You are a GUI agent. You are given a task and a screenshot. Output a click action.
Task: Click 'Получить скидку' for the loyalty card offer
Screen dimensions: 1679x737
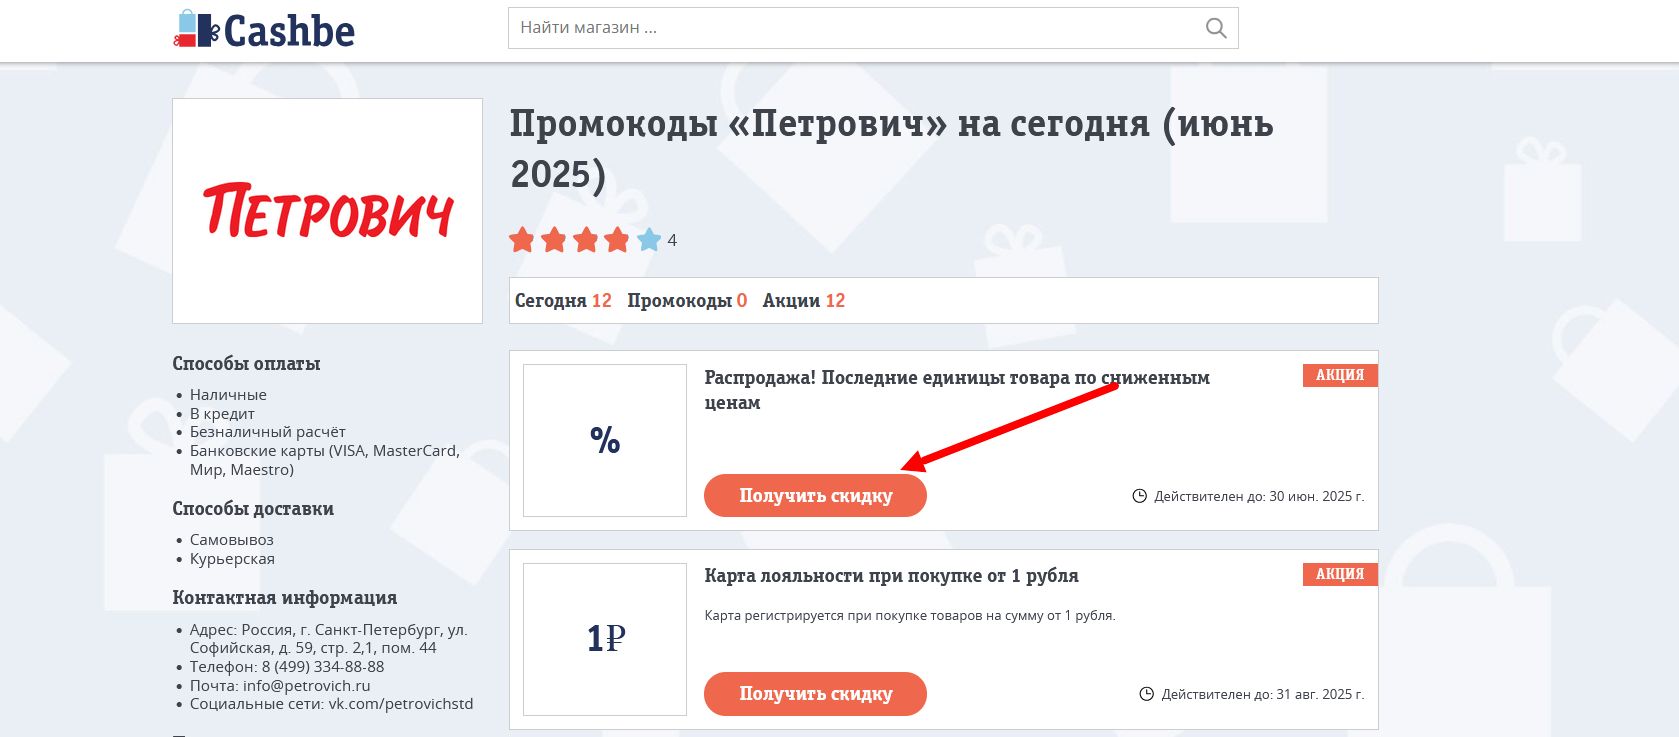click(815, 694)
